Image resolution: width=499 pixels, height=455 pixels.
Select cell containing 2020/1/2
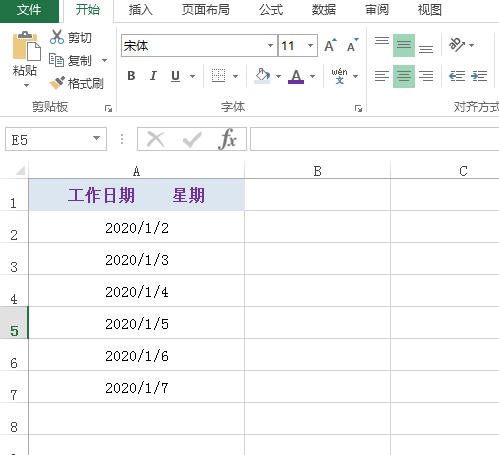(137, 227)
